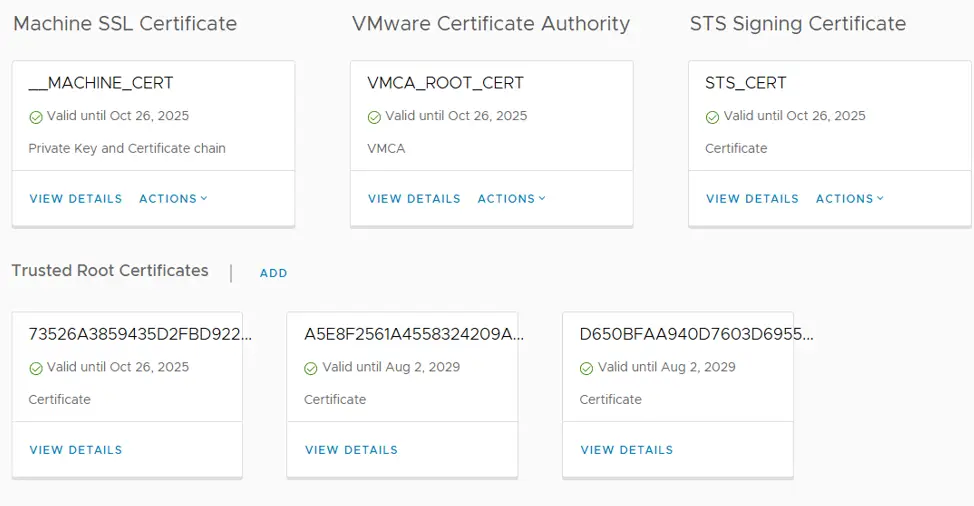Click 'Valid until Aug 2, 2029' on A5E8F2561A4558324209A
Screen dimensions: 974x506
(391, 367)
